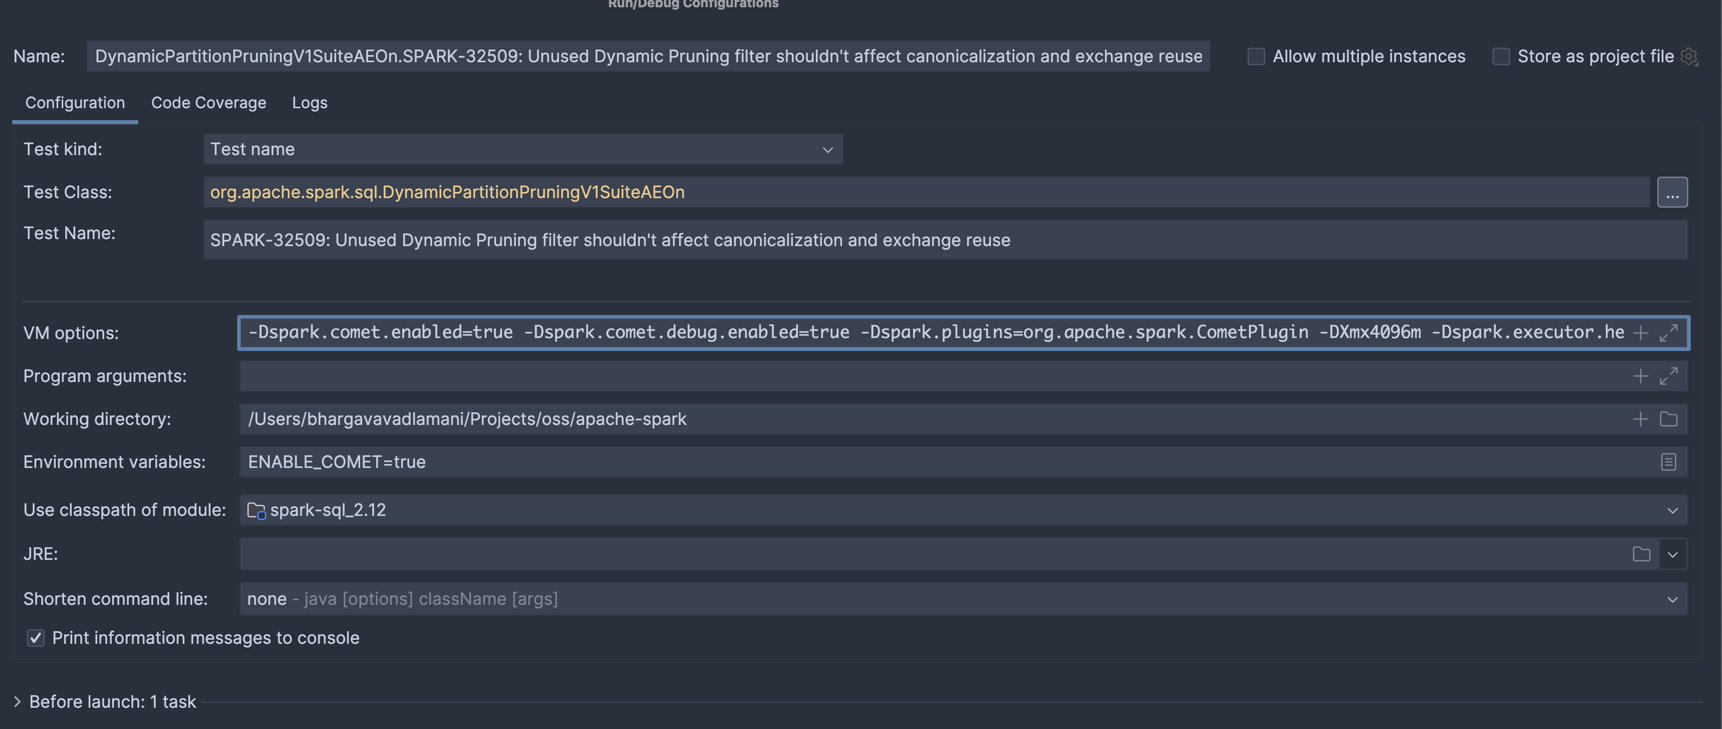Click the expand icon in VM options field
The image size is (1722, 729).
click(1668, 333)
